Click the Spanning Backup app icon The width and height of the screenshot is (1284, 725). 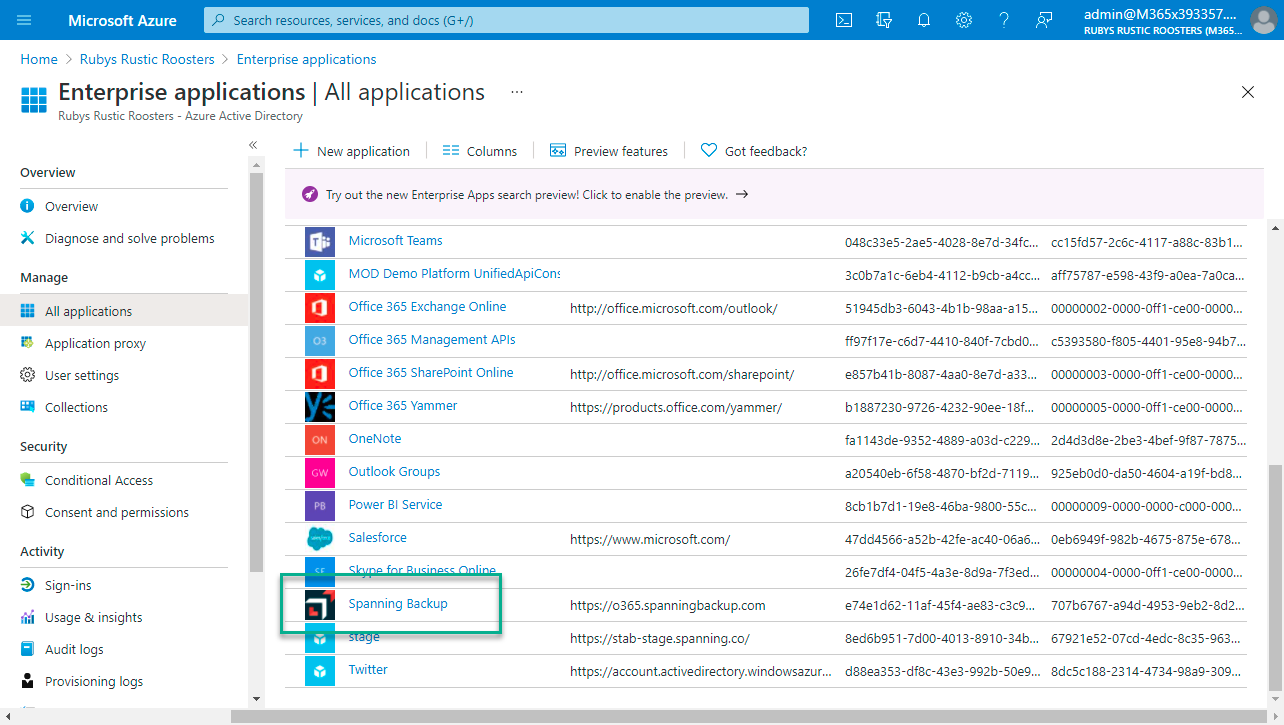(x=319, y=605)
